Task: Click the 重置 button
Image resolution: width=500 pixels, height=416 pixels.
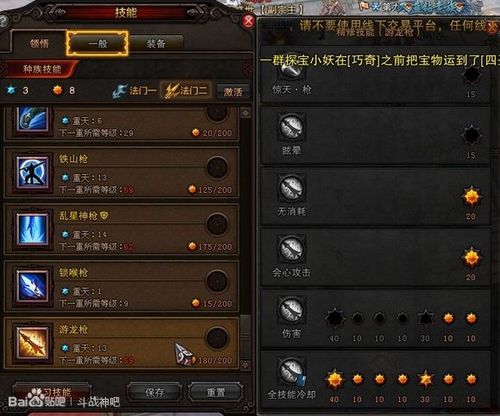Action: [x=216, y=392]
